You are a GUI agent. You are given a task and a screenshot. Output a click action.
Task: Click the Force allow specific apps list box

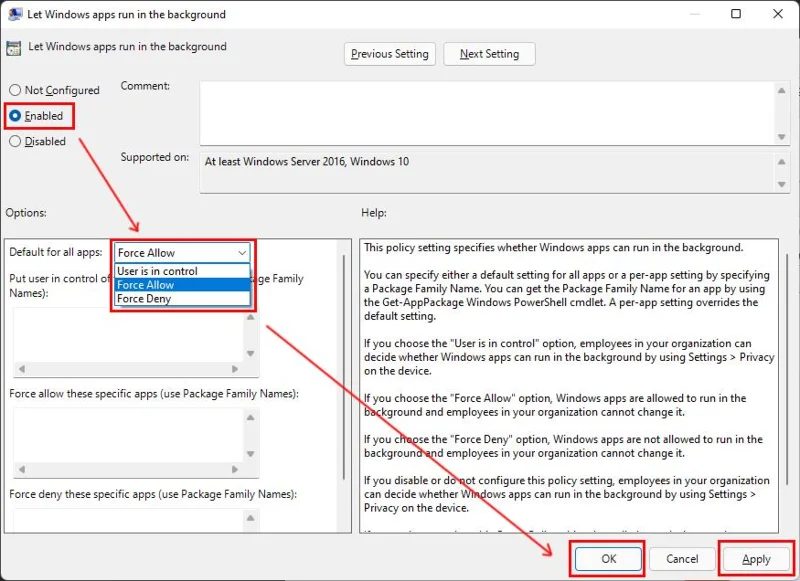(x=128, y=435)
